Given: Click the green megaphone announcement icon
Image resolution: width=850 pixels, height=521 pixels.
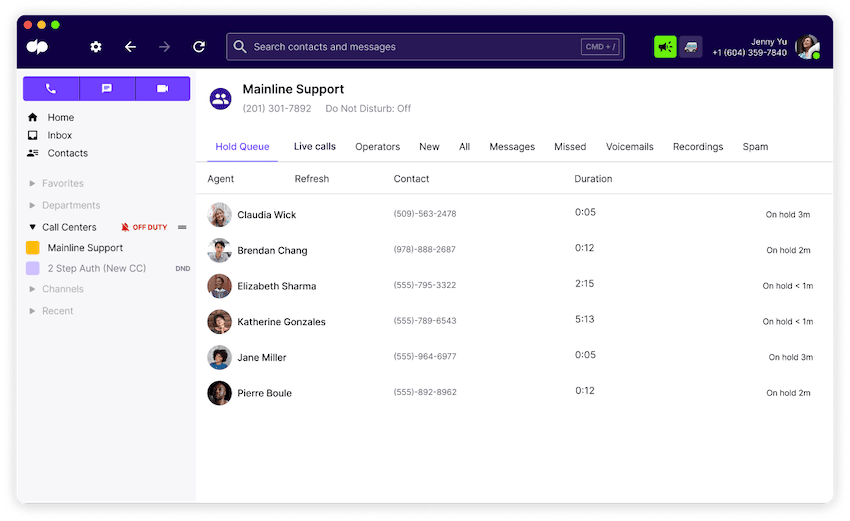Looking at the screenshot, I should 665,47.
